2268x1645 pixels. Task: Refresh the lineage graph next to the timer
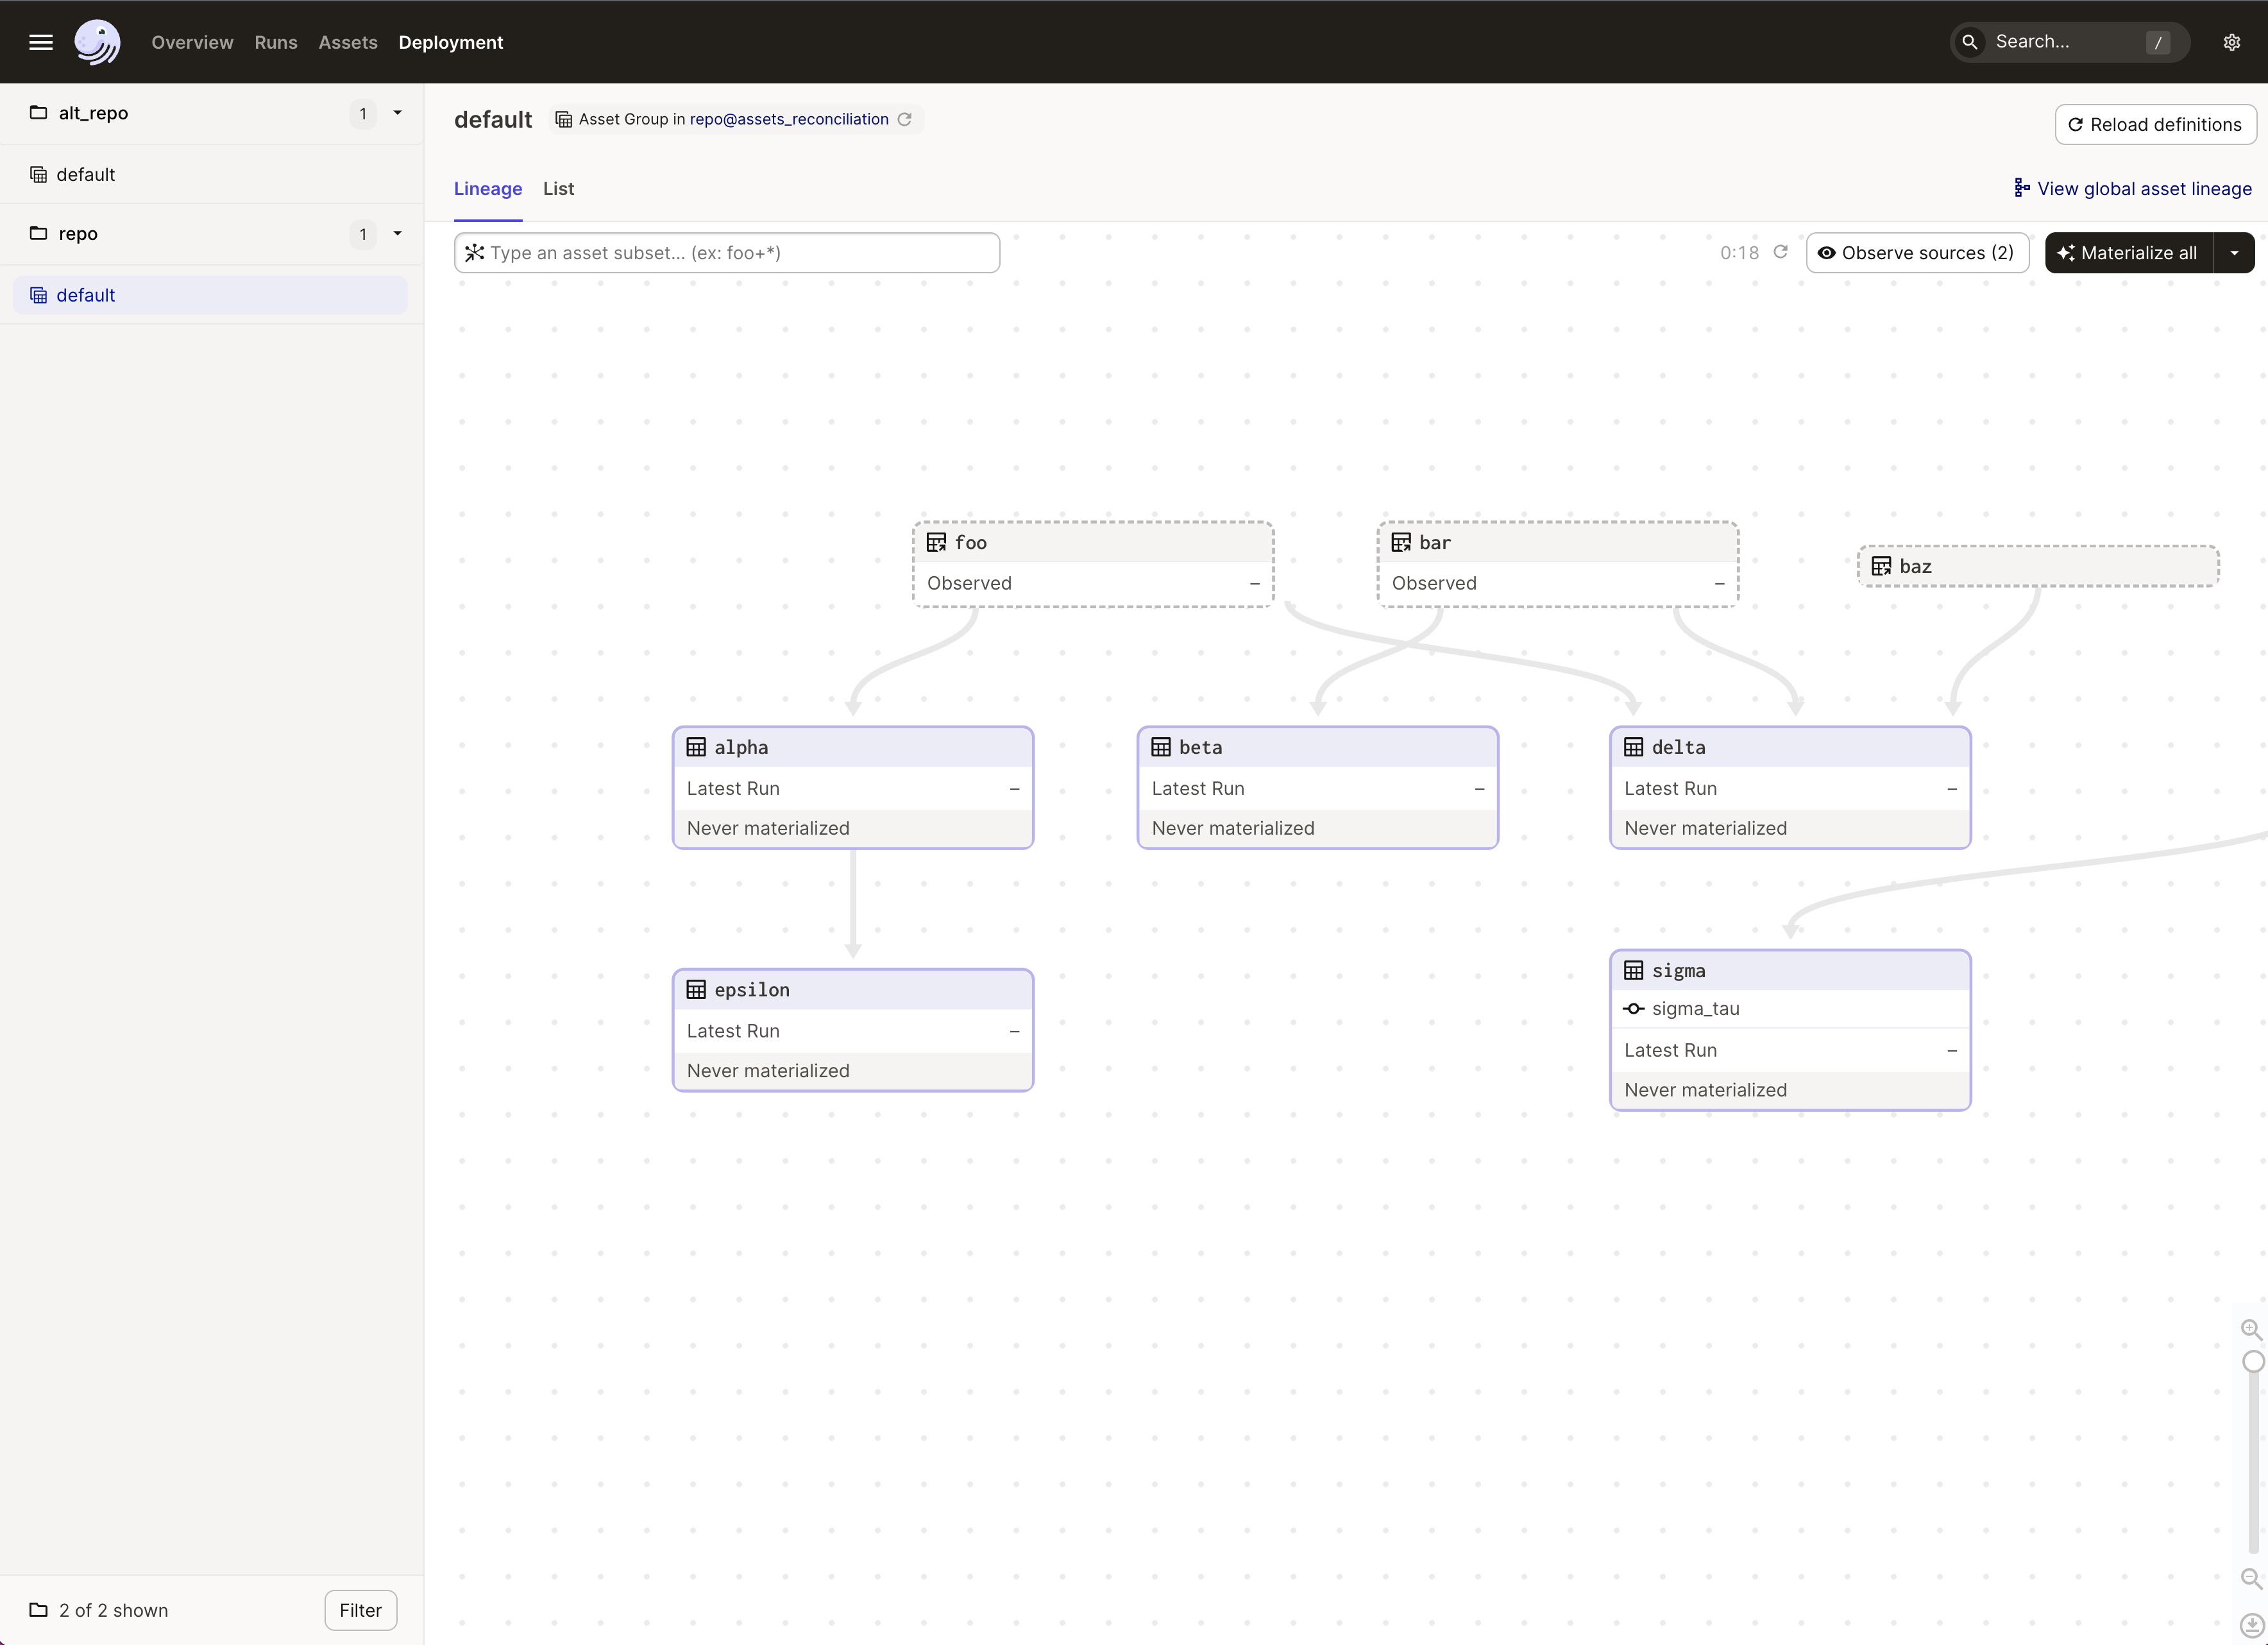tap(1781, 252)
